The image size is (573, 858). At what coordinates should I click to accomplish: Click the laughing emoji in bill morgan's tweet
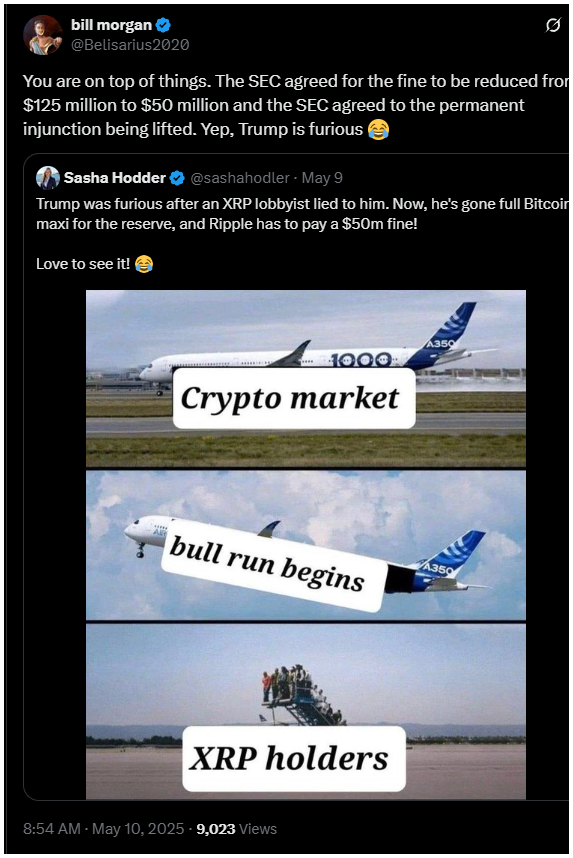378,129
